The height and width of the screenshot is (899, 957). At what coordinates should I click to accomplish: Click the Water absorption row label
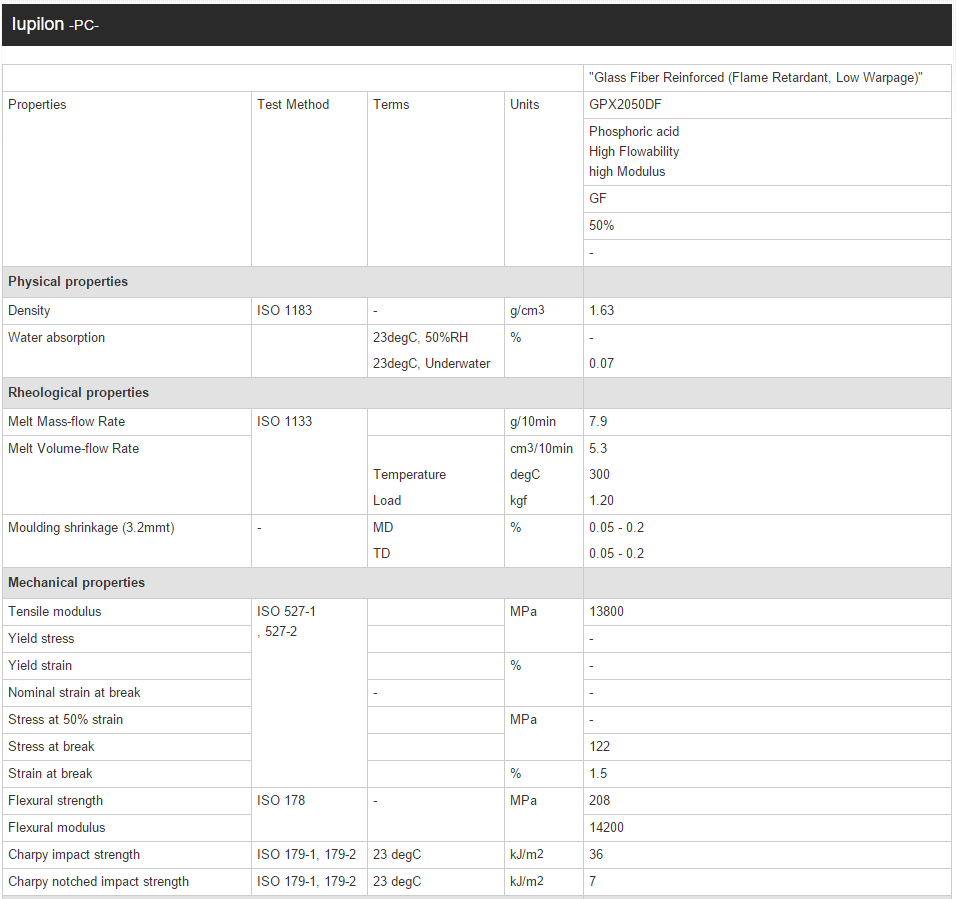56,338
